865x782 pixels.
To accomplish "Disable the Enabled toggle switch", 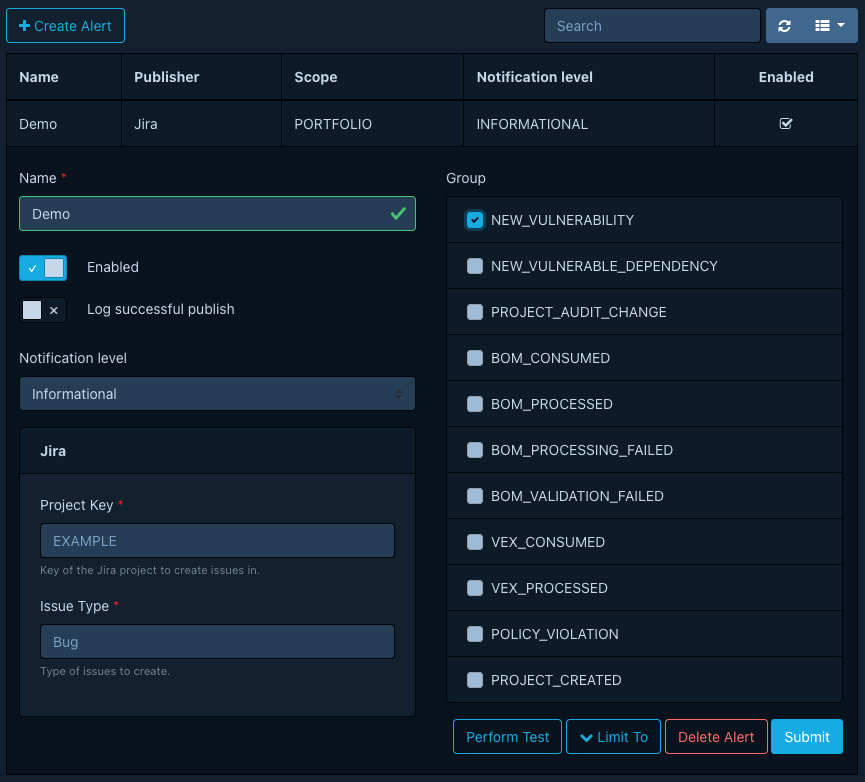I will (43, 267).
